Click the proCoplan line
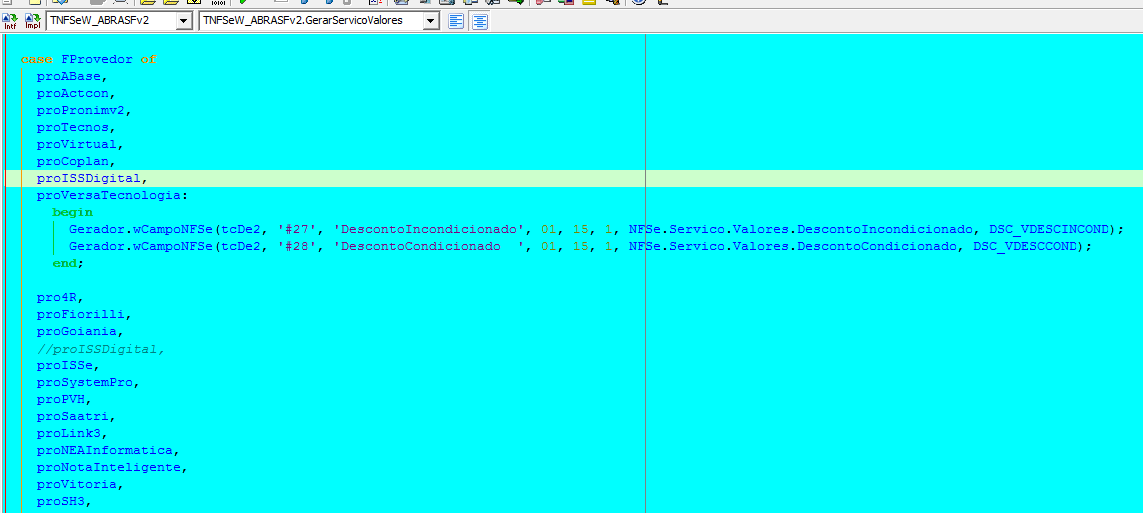This screenshot has height=513, width=1143. click(x=77, y=162)
